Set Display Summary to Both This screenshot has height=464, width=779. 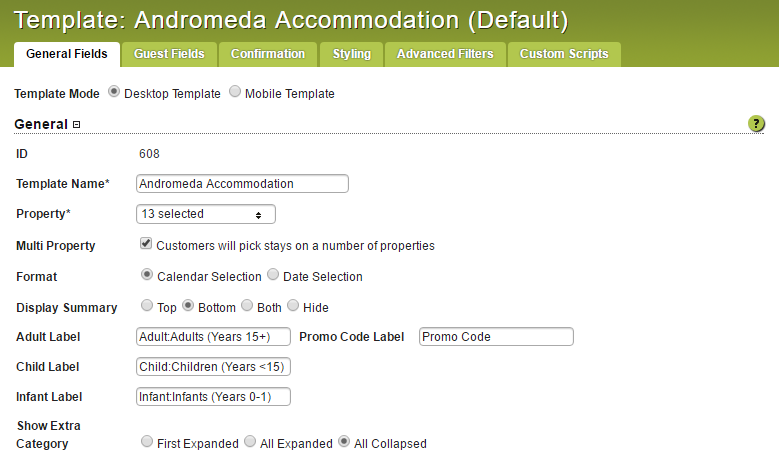[247, 305]
